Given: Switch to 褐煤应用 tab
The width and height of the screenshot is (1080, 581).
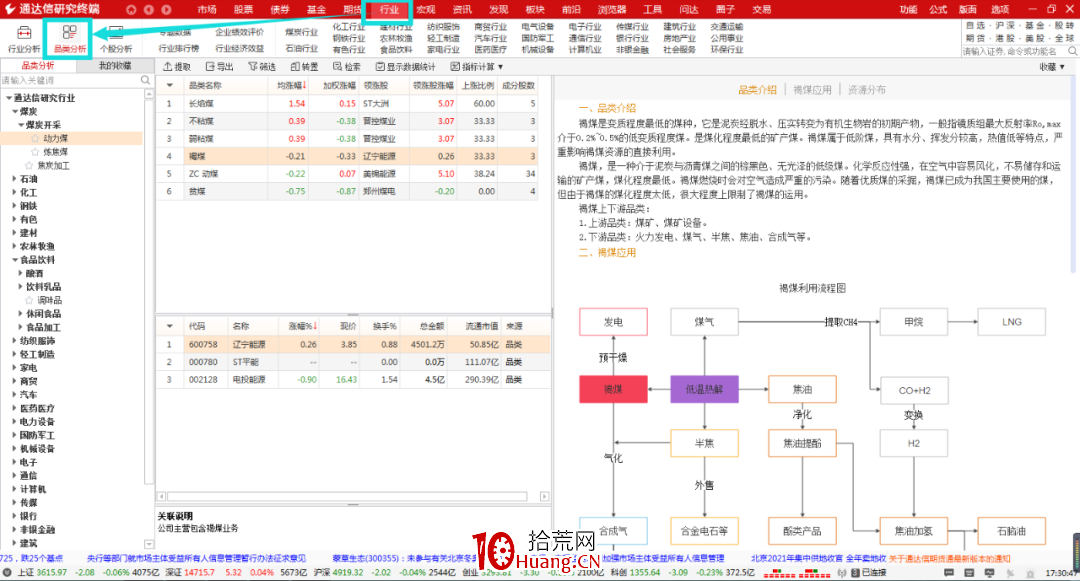Looking at the screenshot, I should (x=812, y=90).
